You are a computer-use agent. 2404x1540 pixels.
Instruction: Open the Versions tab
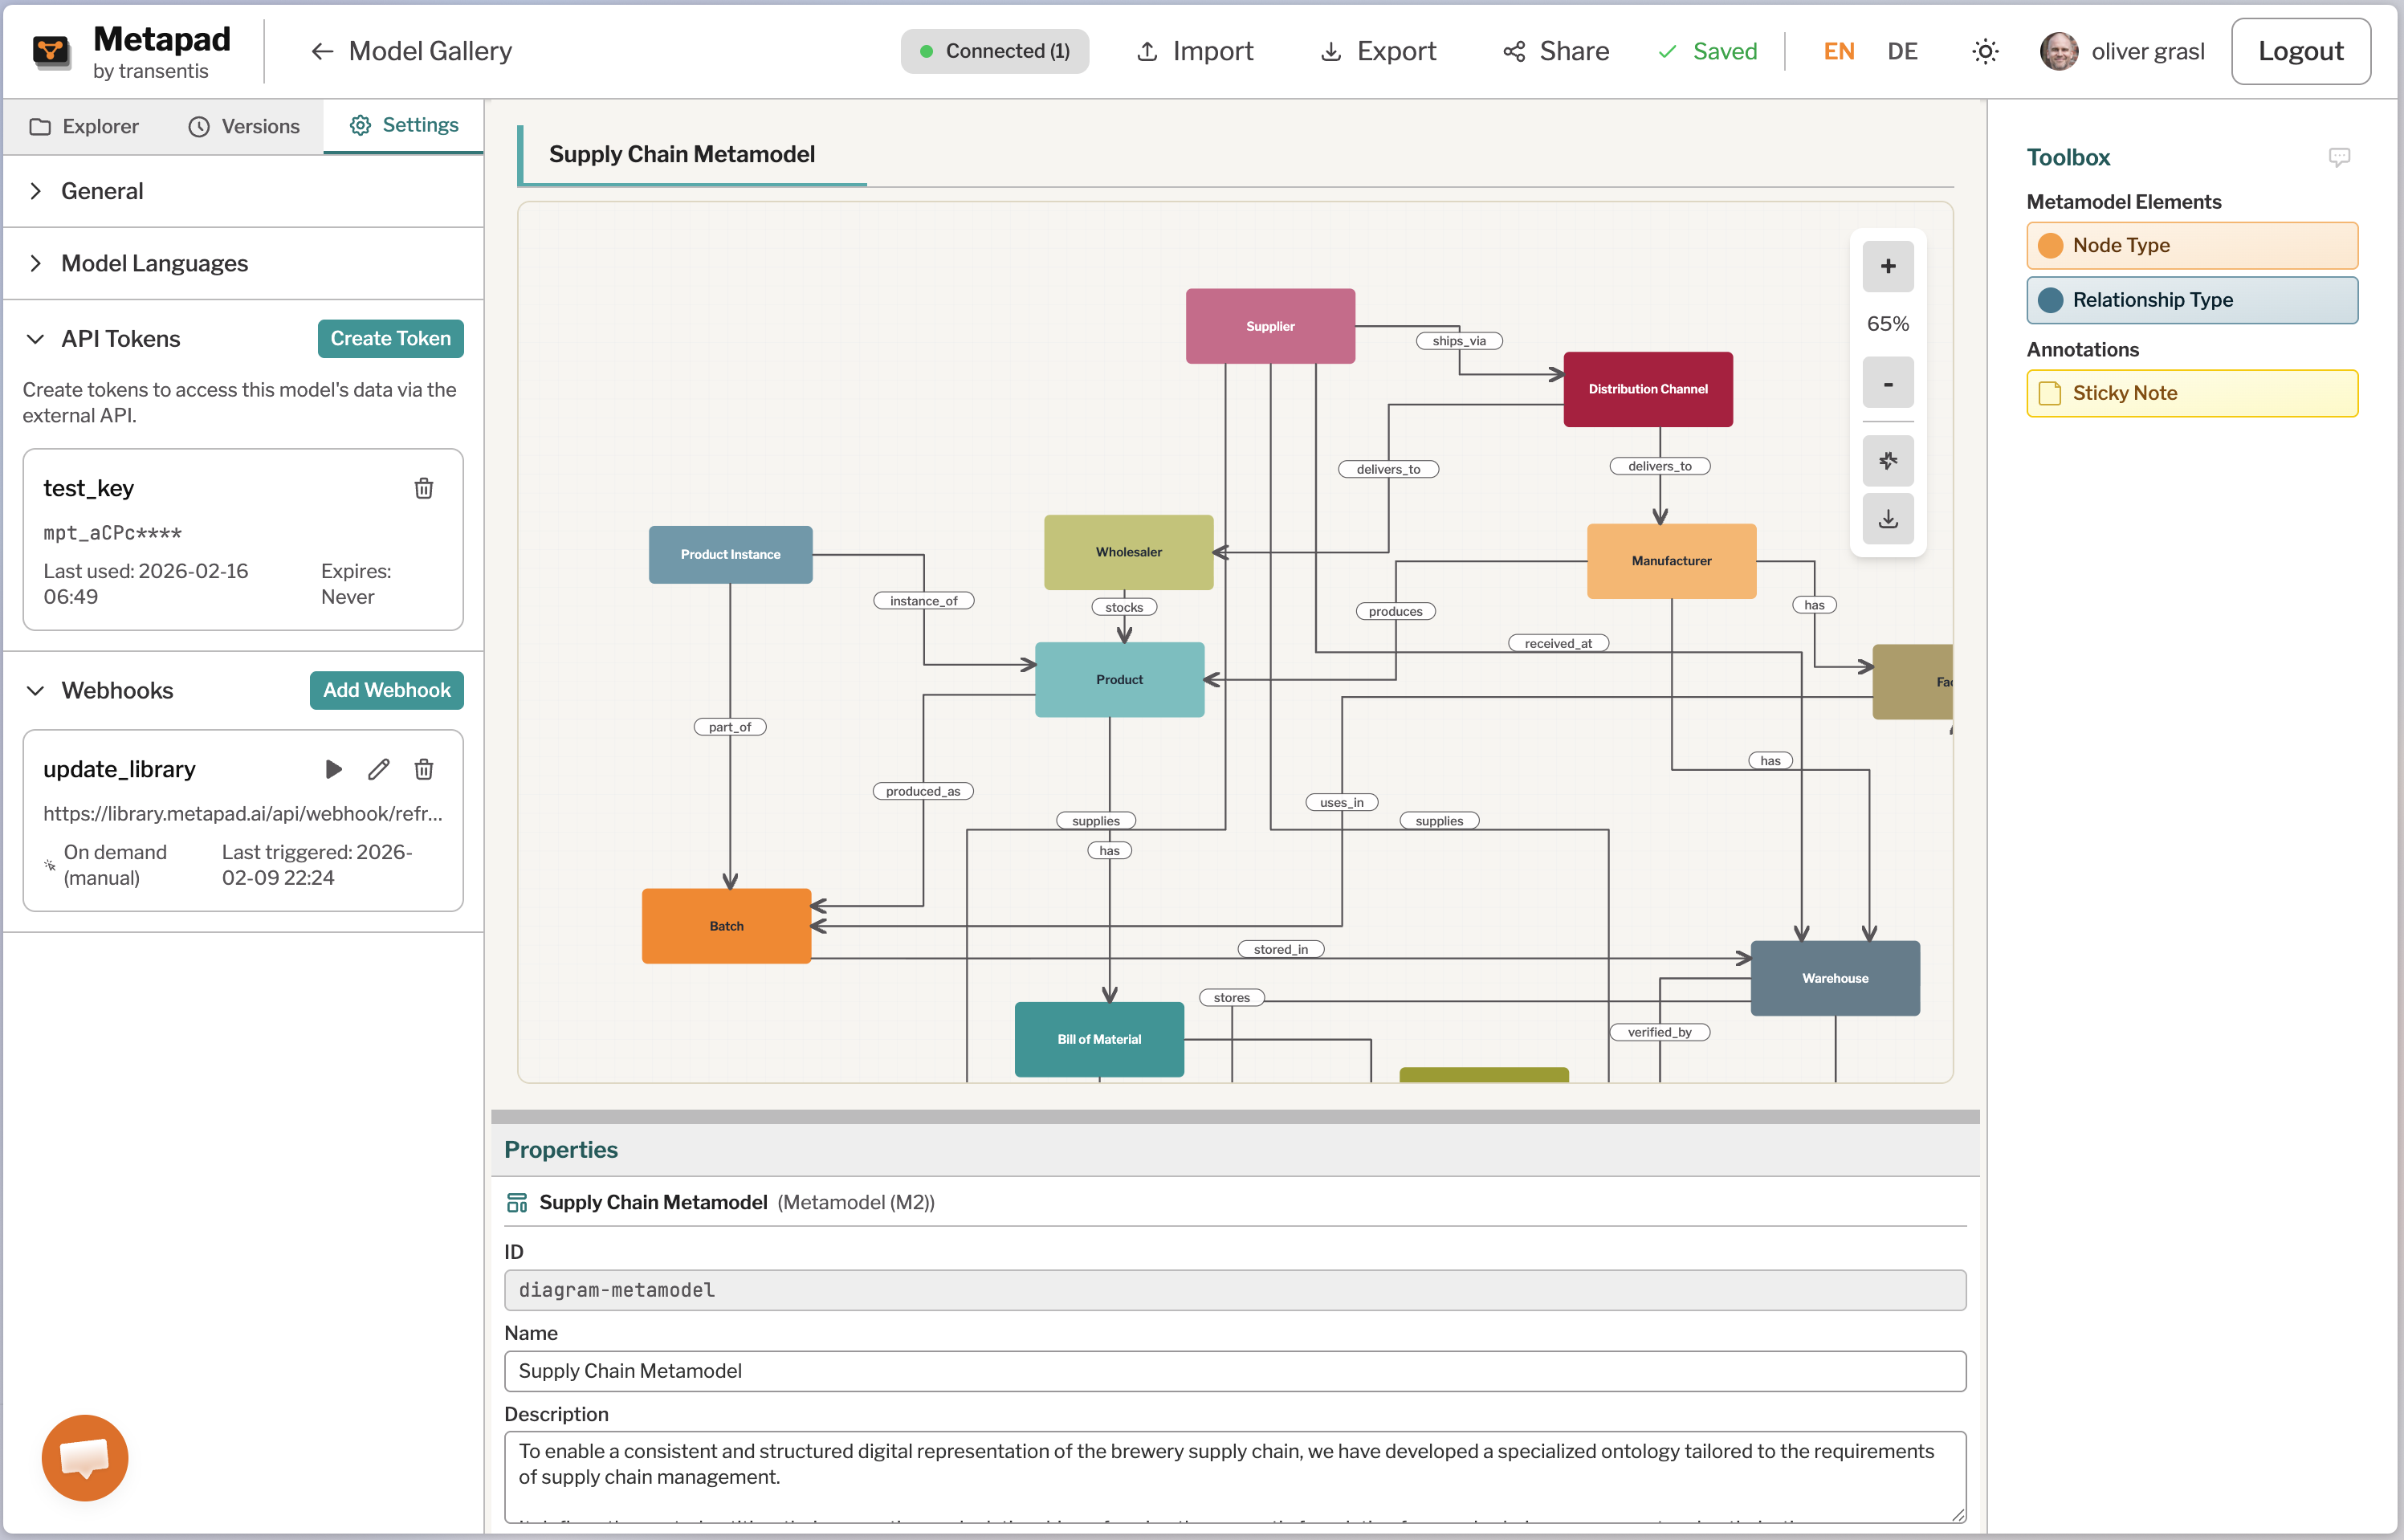(244, 126)
